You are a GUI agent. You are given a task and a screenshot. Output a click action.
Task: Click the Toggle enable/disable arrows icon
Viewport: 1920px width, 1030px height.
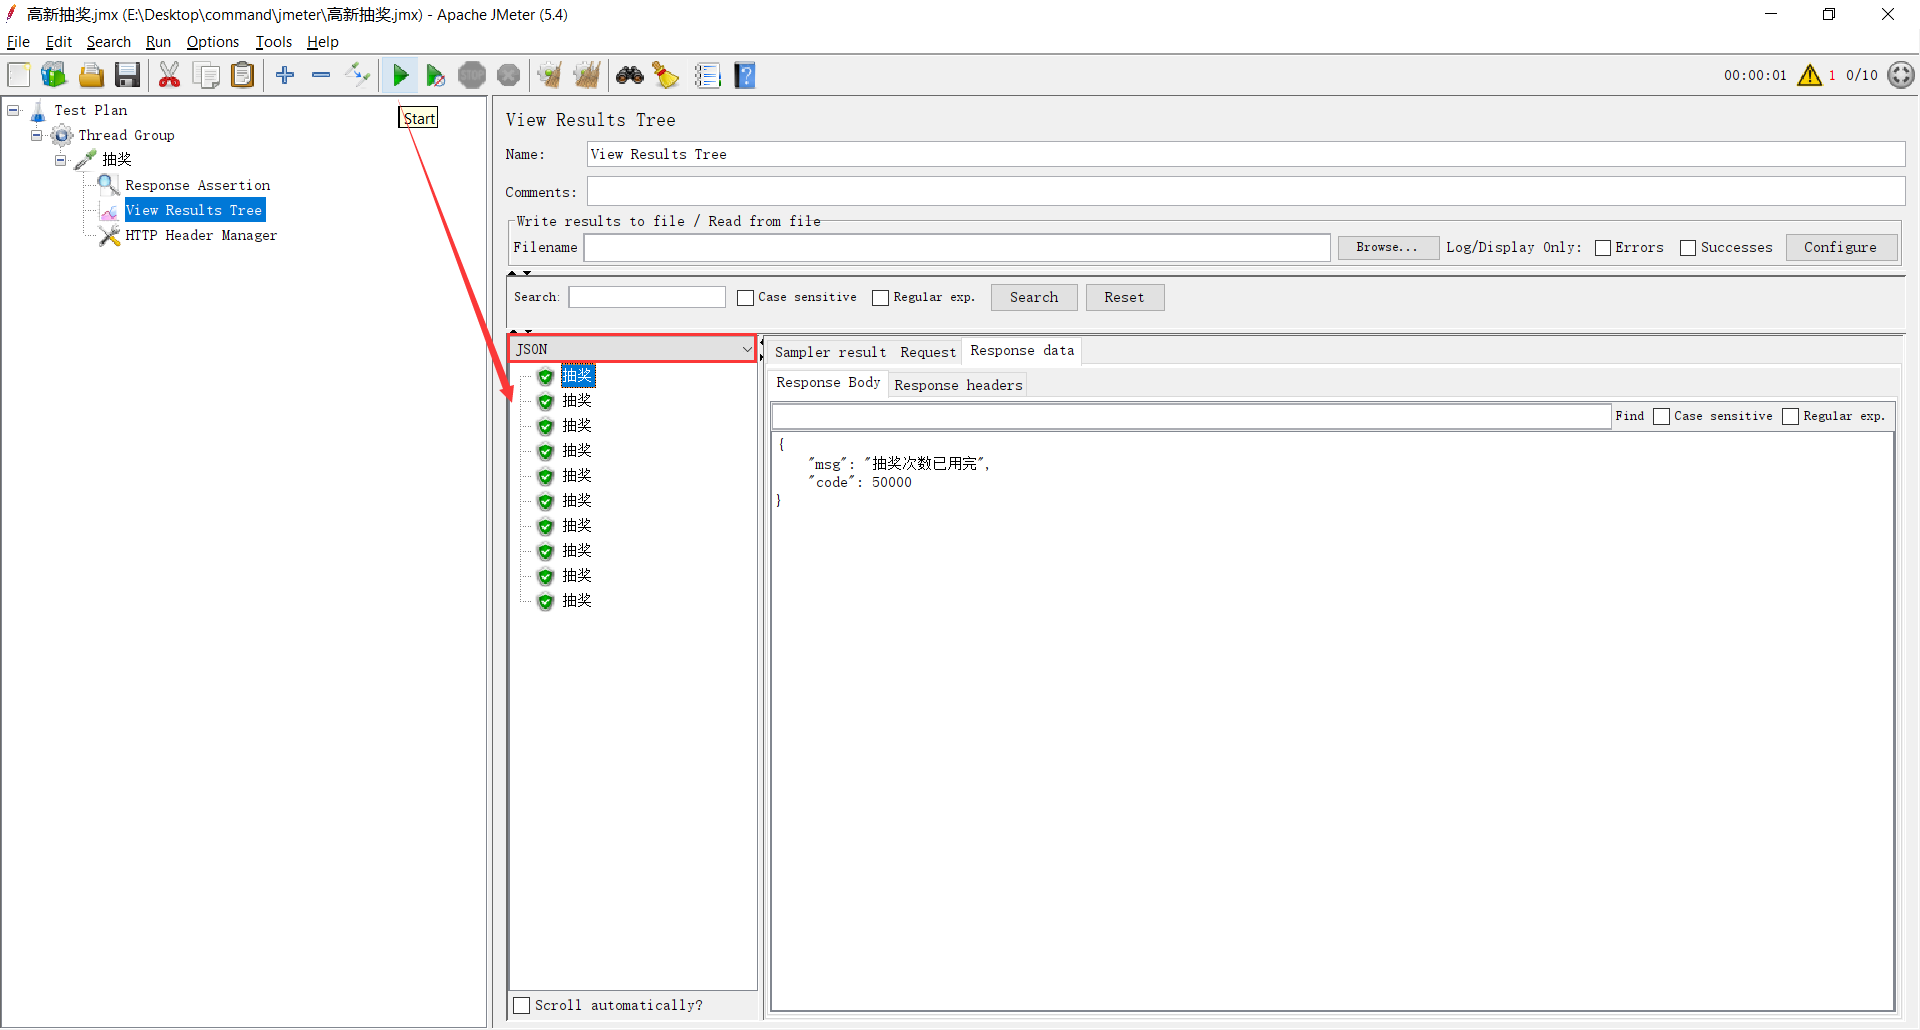pyautogui.click(x=358, y=75)
